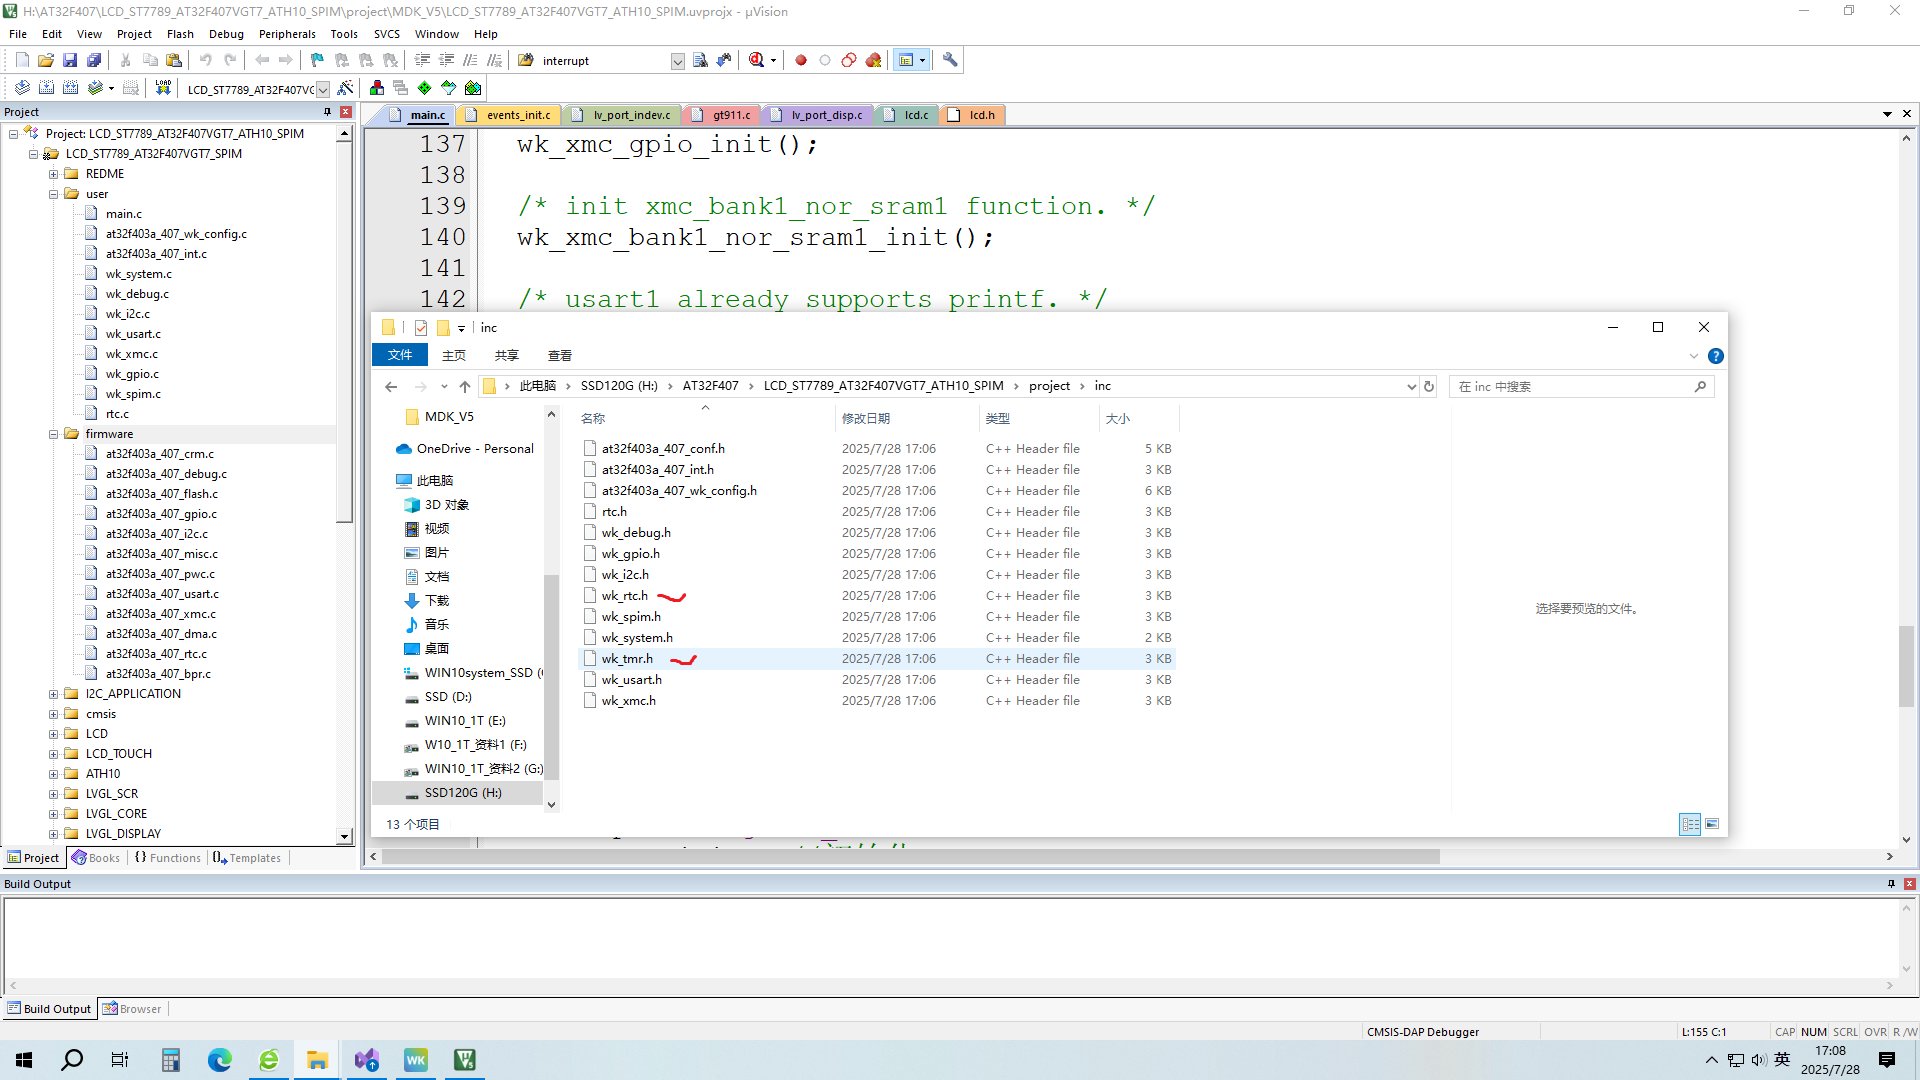Click the Explorer Up directory button
The image size is (1920, 1080).
pos(465,387)
